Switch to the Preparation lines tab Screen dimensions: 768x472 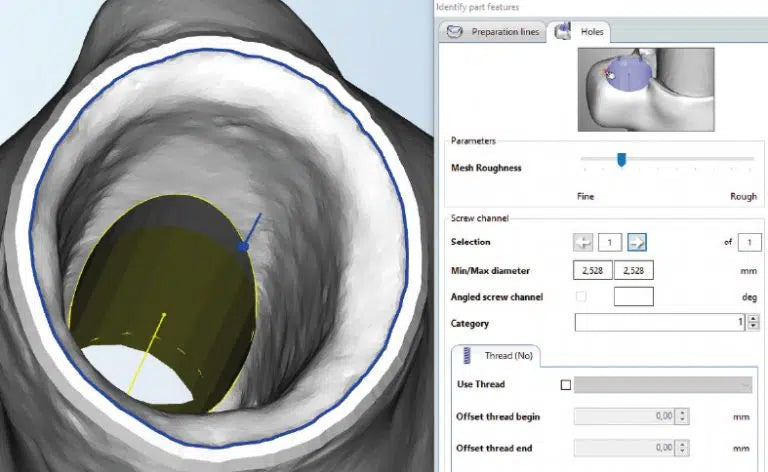[496, 32]
